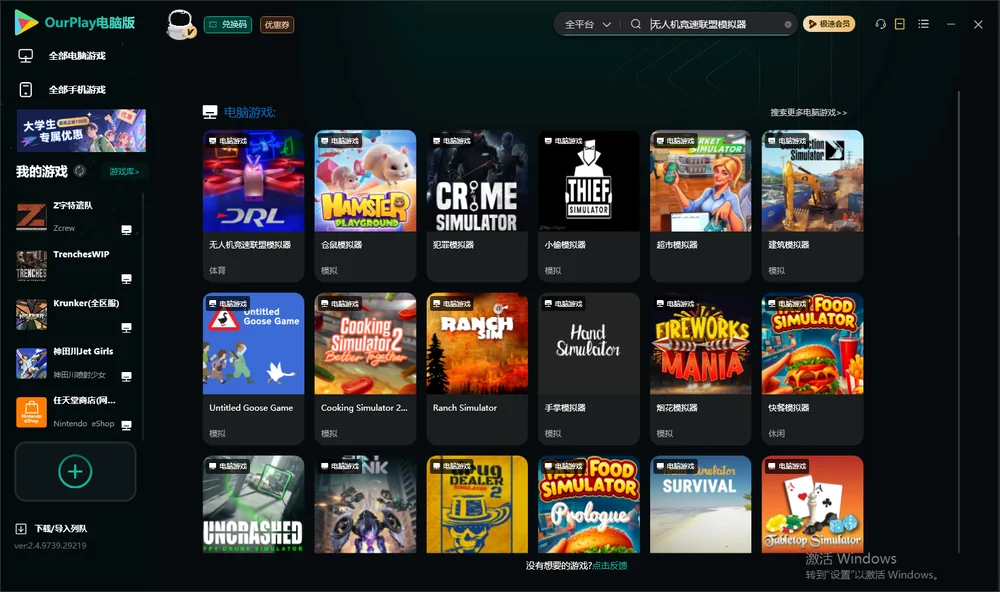Open the Tabletop Simulator card
Viewport: 1000px width, 592px height.
click(x=812, y=504)
